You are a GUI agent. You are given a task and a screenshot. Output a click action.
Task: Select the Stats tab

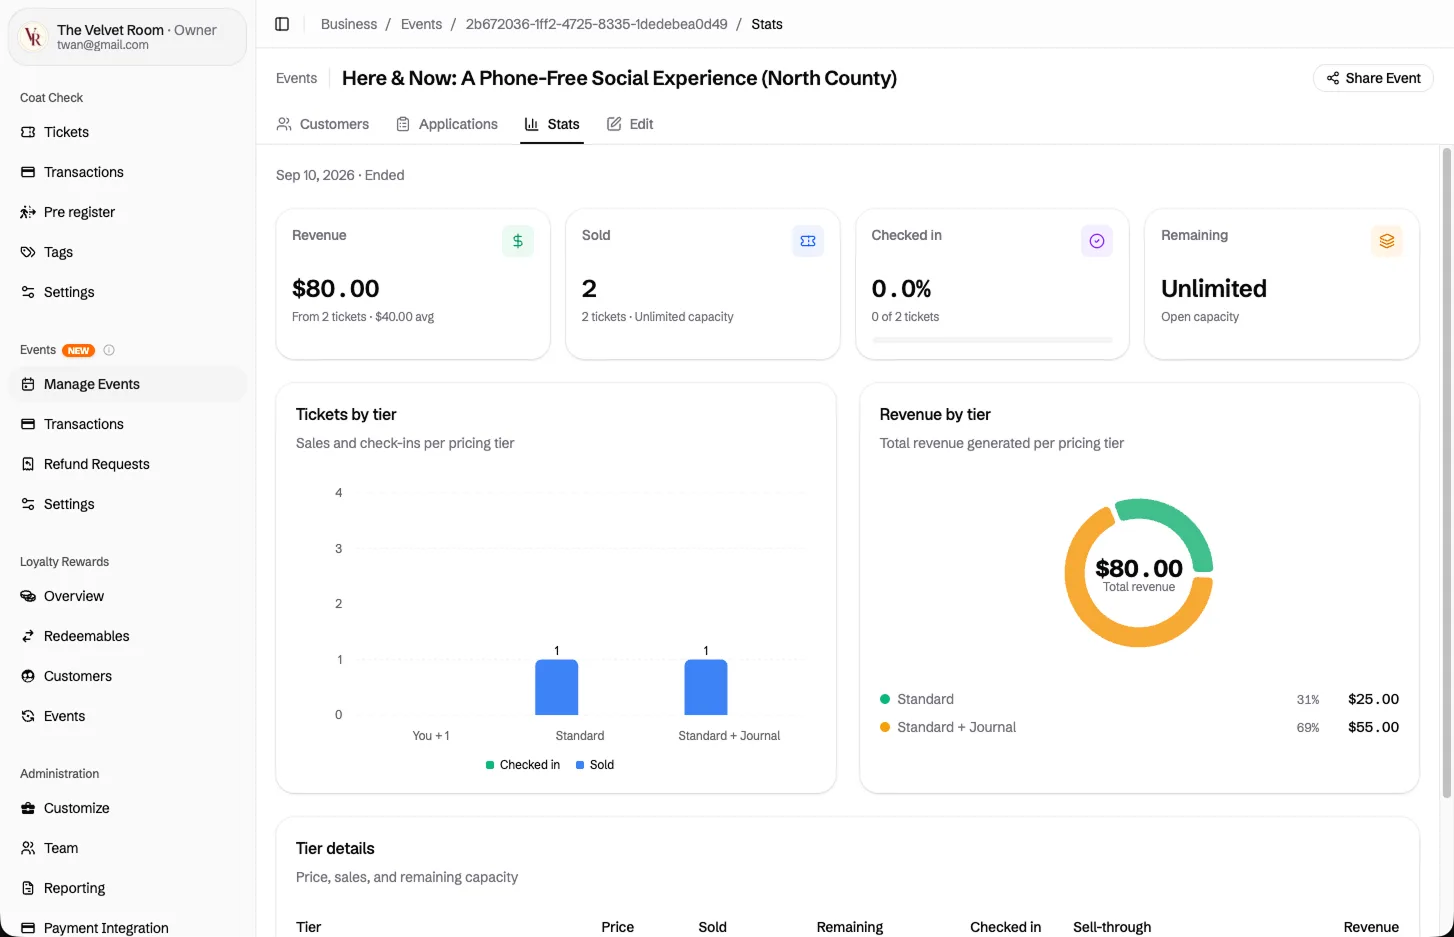552,124
